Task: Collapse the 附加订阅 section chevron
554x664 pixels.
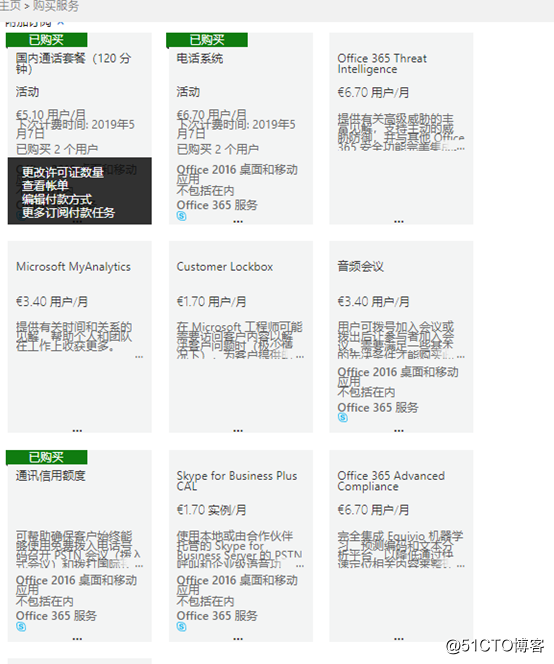Action: 61,22
